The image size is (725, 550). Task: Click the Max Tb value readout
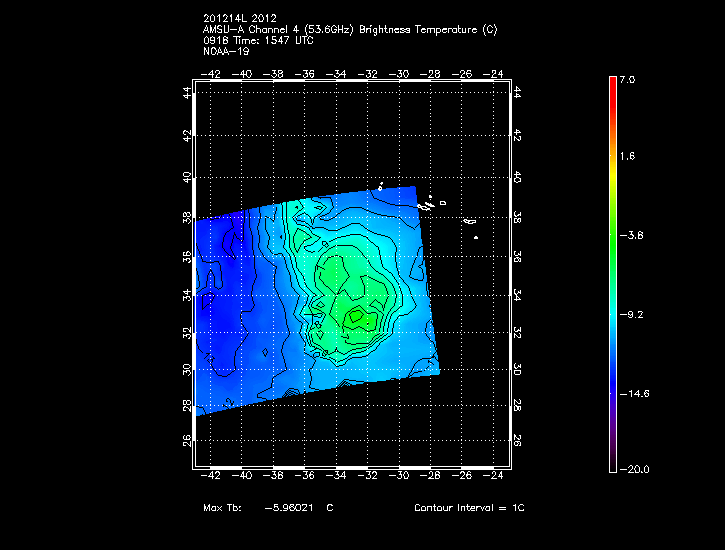[267, 508]
